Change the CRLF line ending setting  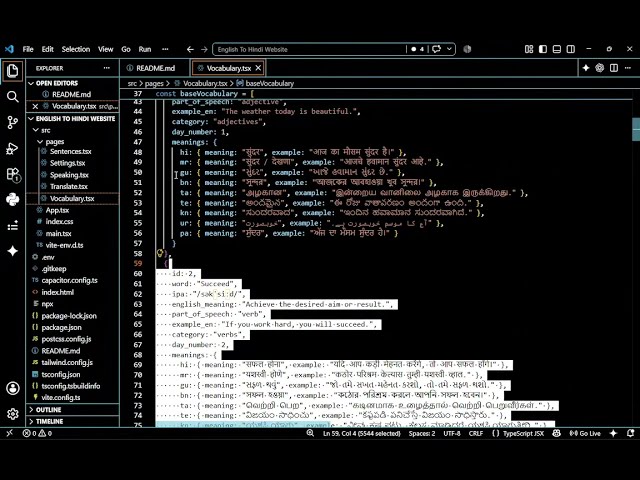click(476, 433)
